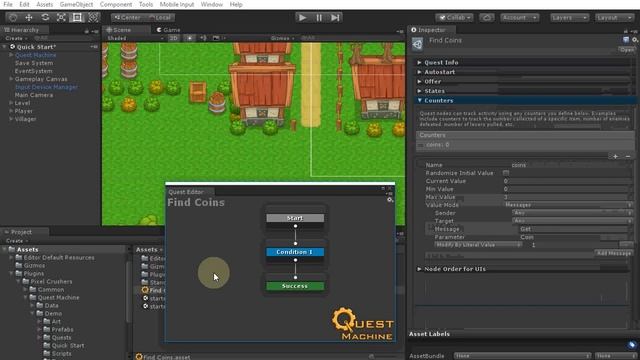The height and width of the screenshot is (360, 640).
Task: Select the Scale tool
Action: [61, 18]
